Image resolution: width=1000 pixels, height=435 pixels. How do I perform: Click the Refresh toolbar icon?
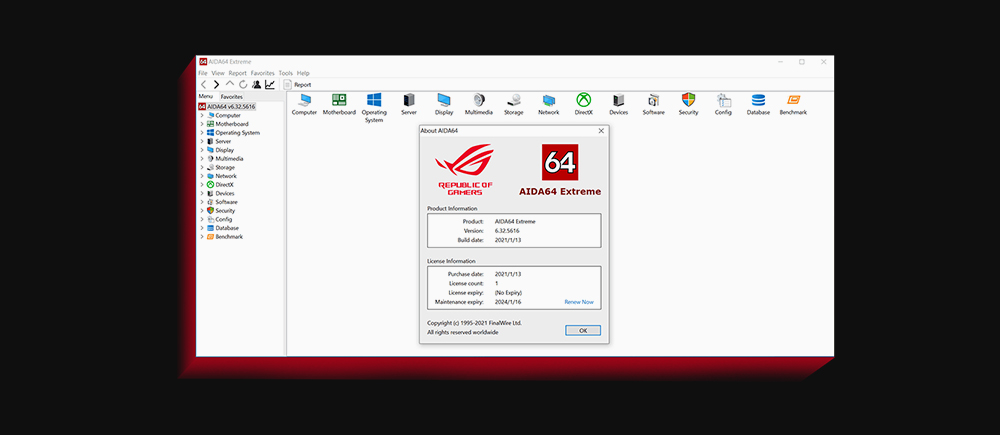click(x=243, y=84)
